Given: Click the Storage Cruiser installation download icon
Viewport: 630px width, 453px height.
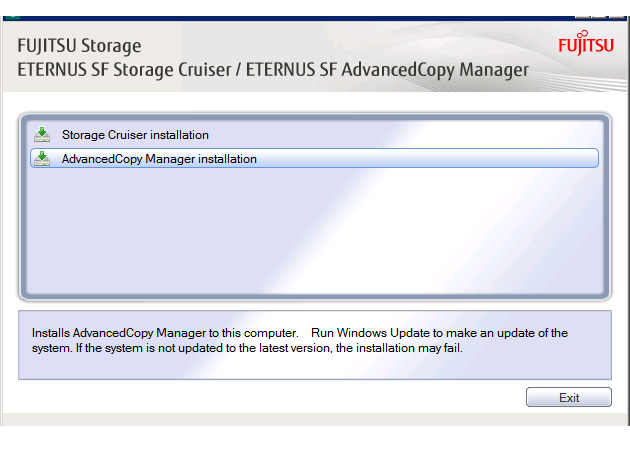Looking at the screenshot, I should point(42,135).
